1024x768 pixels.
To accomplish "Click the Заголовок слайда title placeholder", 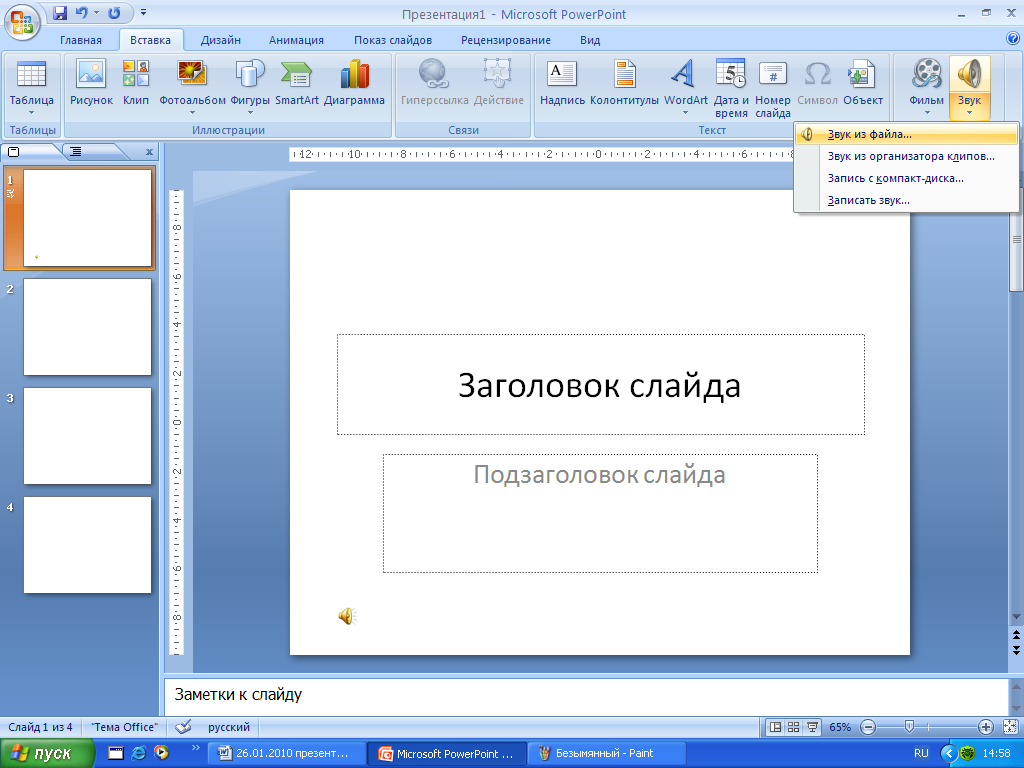I will click(x=601, y=385).
